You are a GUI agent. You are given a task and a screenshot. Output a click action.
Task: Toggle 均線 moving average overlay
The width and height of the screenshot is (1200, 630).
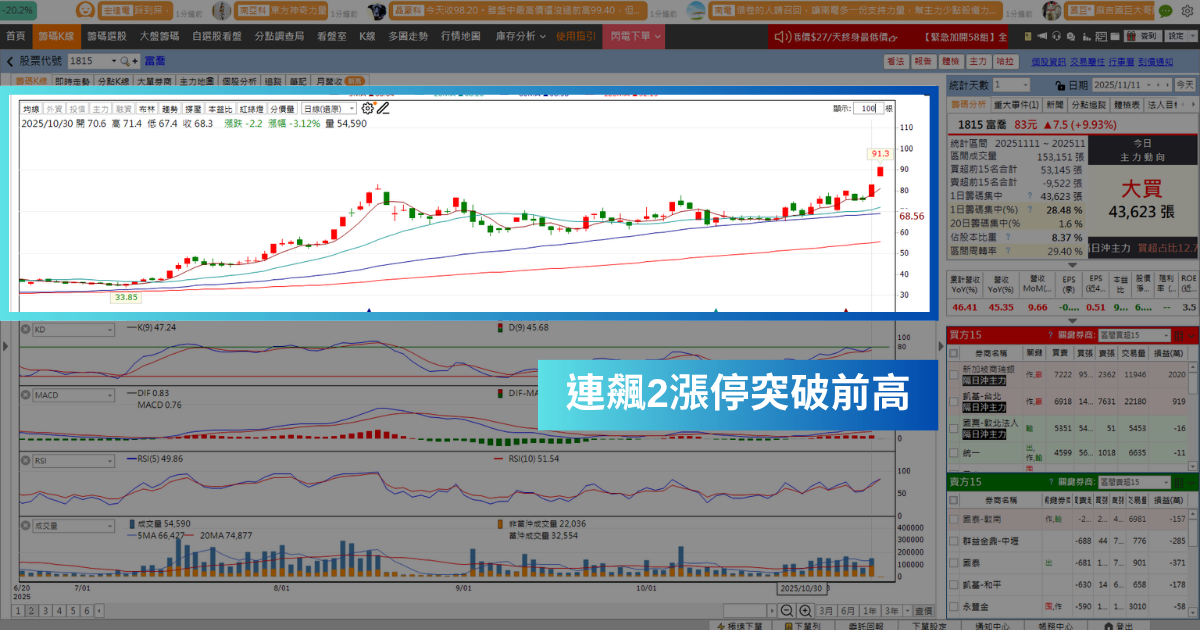click(31, 109)
